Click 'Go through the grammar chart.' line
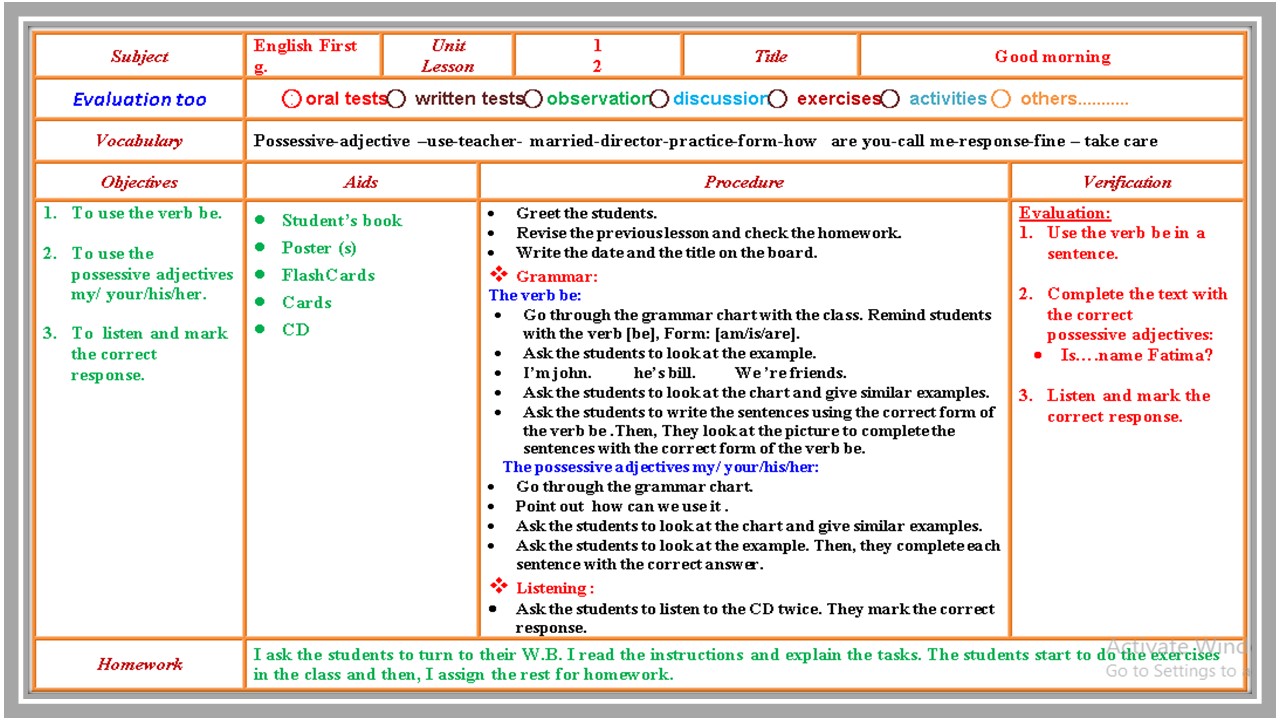Image resolution: width=1280 pixels, height=720 pixels. coord(634,487)
